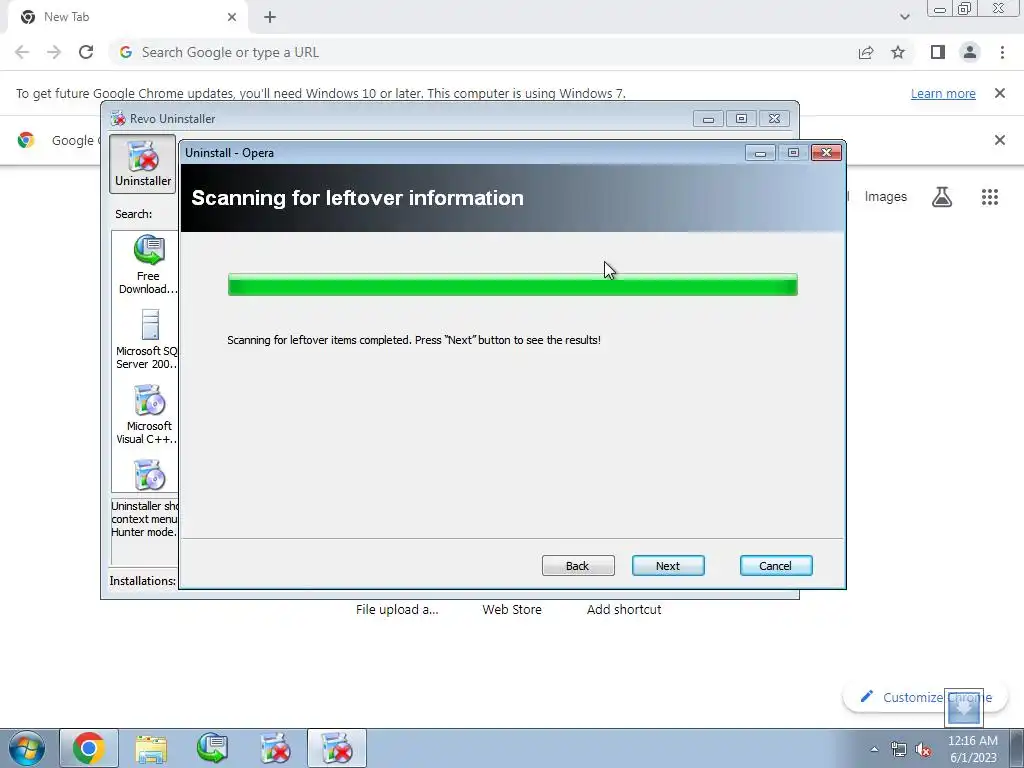Select Microsoft Visual C++ entry icon
The height and width of the screenshot is (768, 1024).
(149, 400)
